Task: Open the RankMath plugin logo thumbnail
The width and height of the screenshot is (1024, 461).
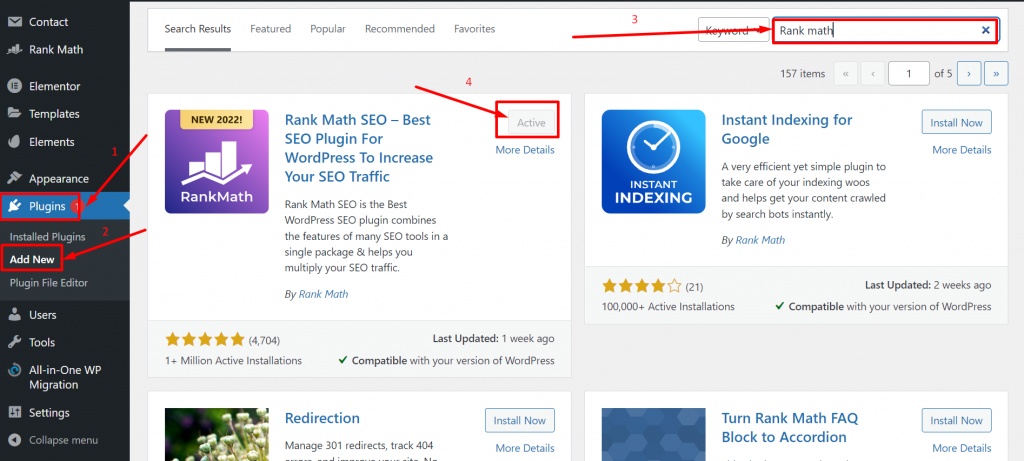Action: (217, 161)
